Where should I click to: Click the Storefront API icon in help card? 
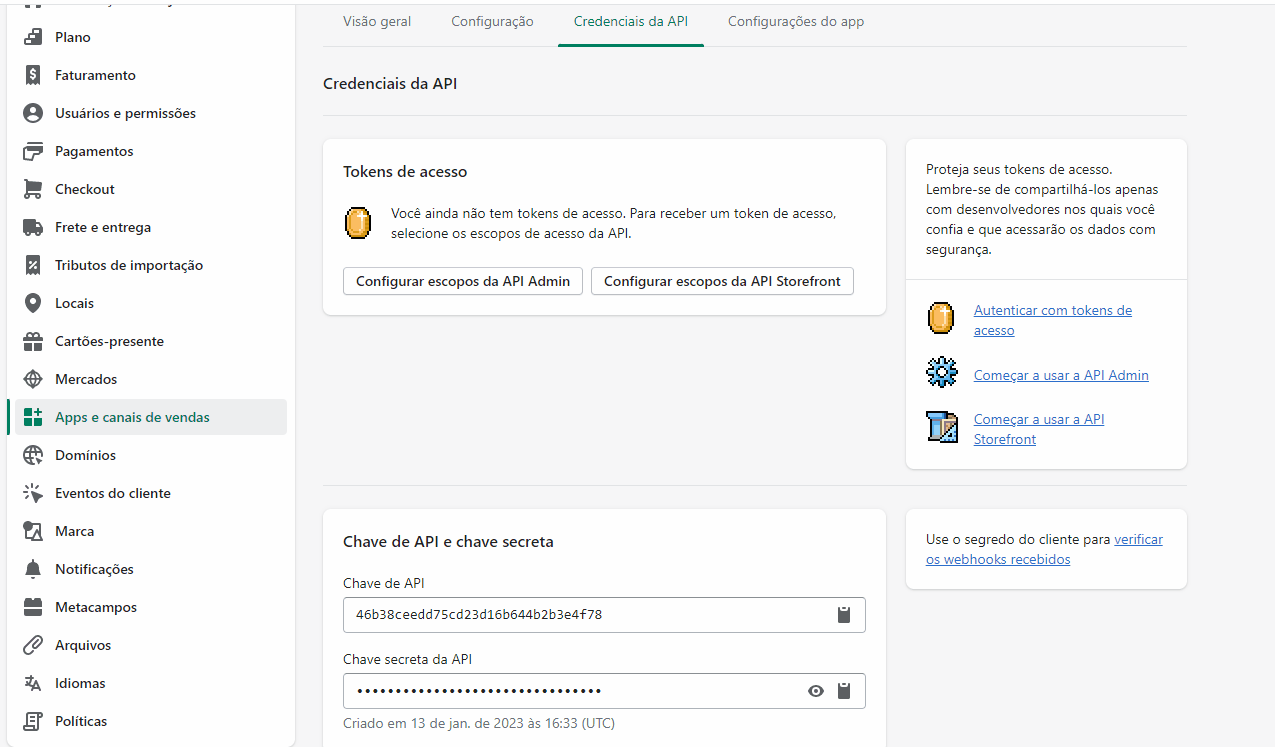coord(942,427)
